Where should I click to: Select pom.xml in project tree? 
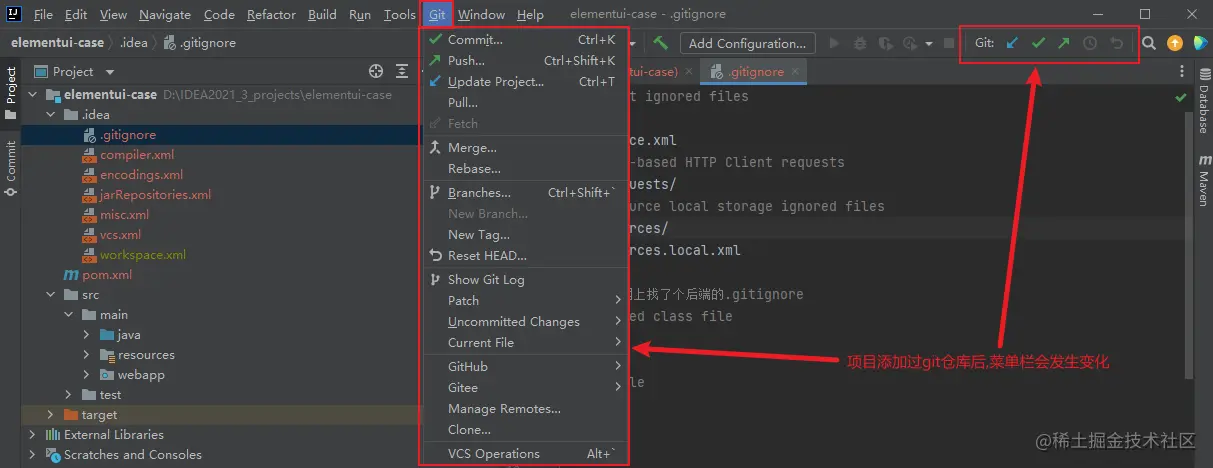(x=107, y=274)
